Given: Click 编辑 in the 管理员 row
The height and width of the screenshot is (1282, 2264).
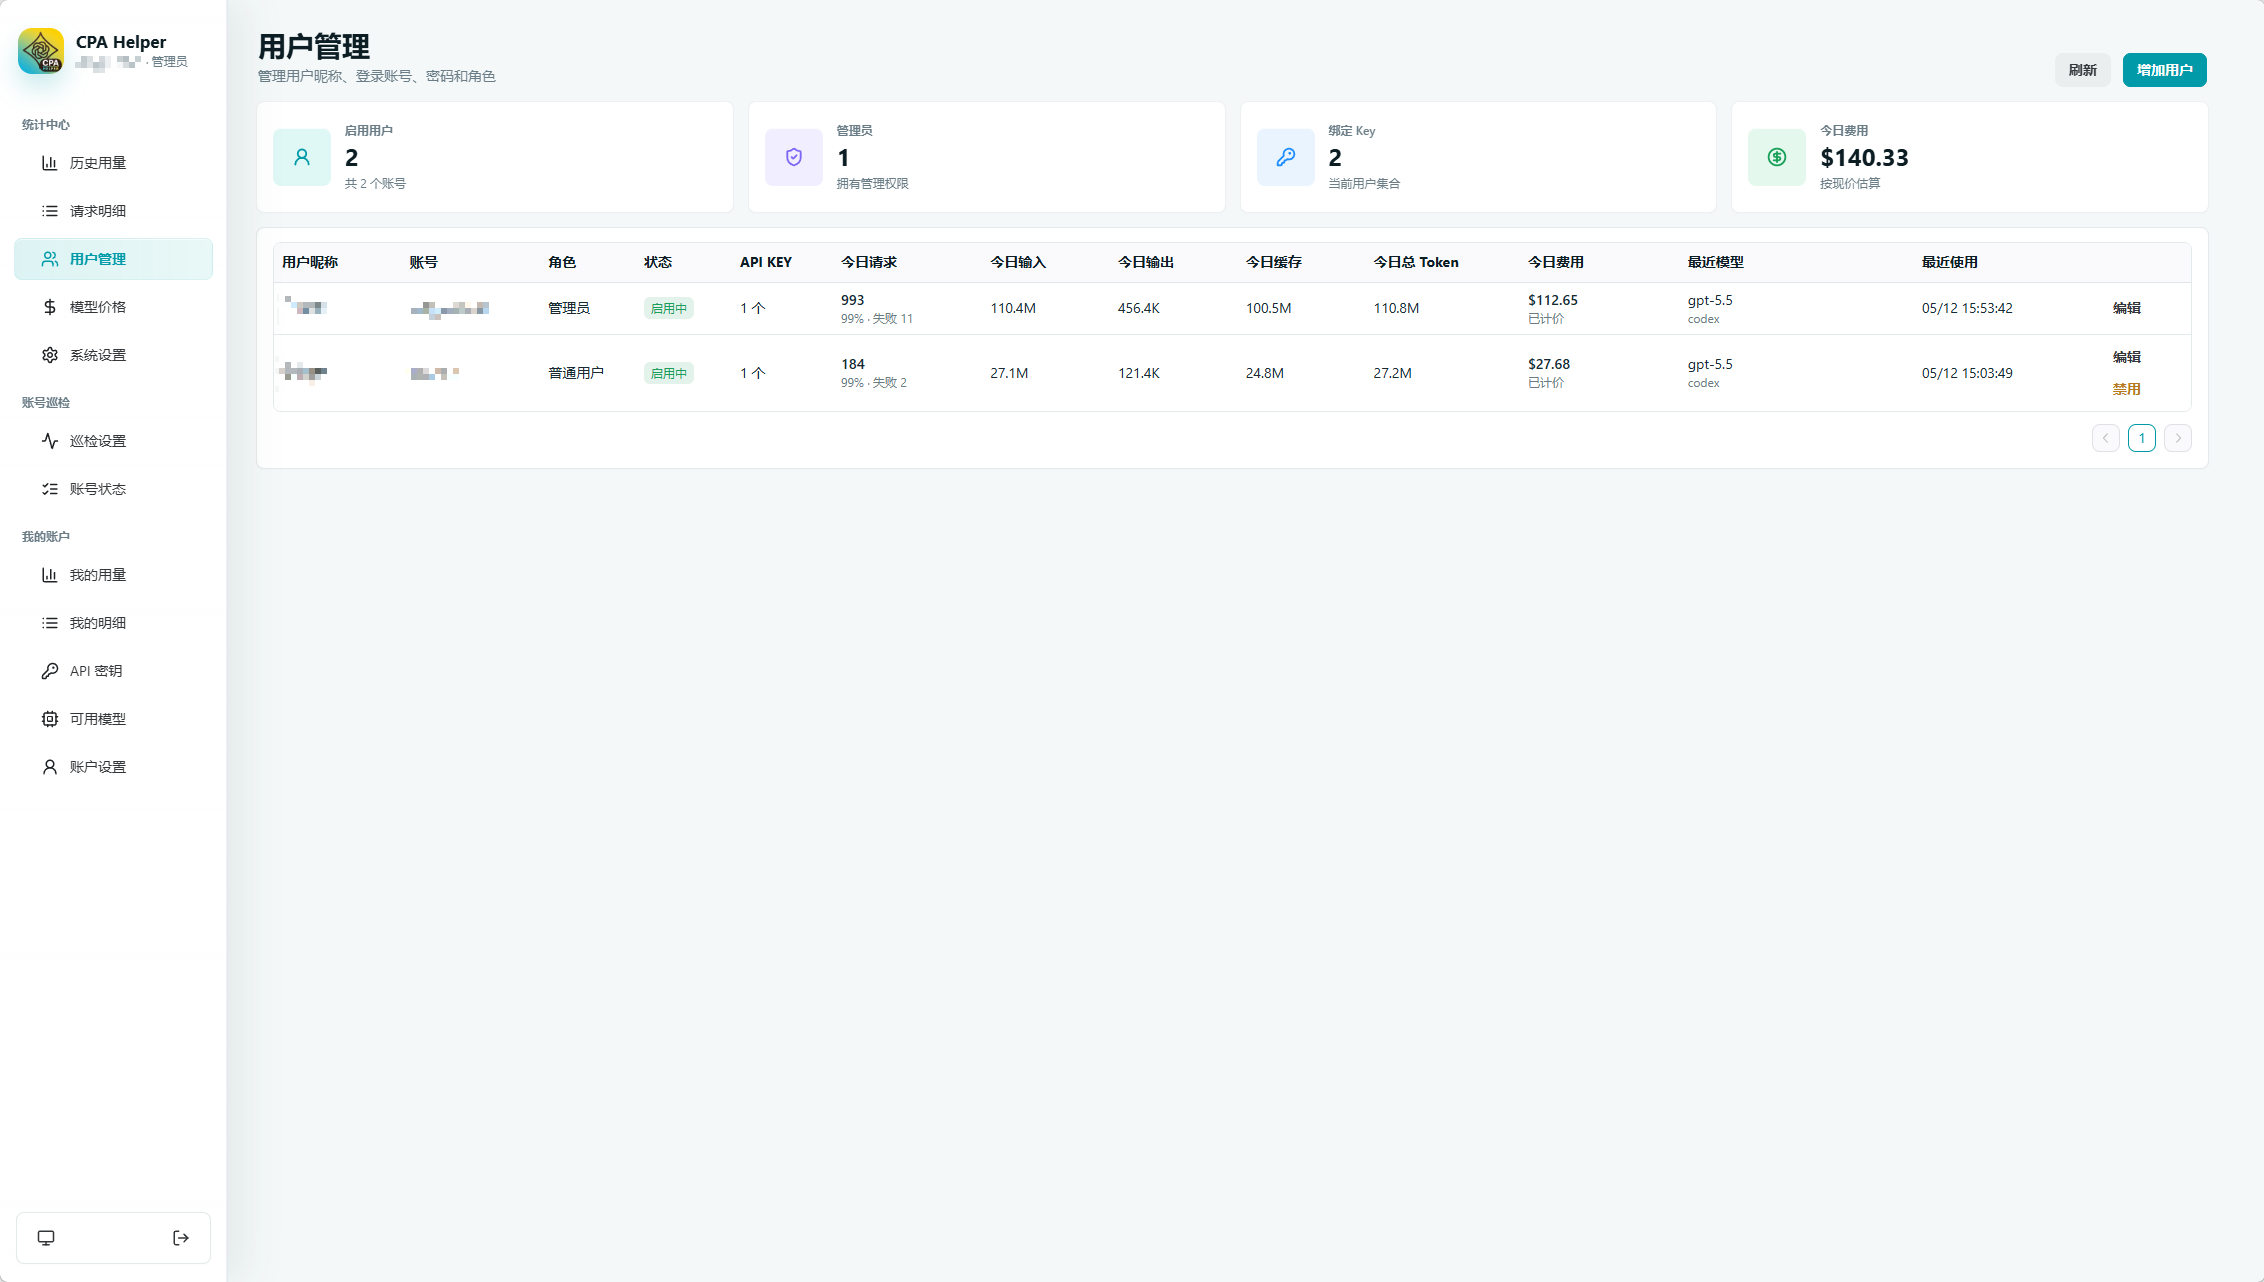Looking at the screenshot, I should pyautogui.click(x=2127, y=308).
